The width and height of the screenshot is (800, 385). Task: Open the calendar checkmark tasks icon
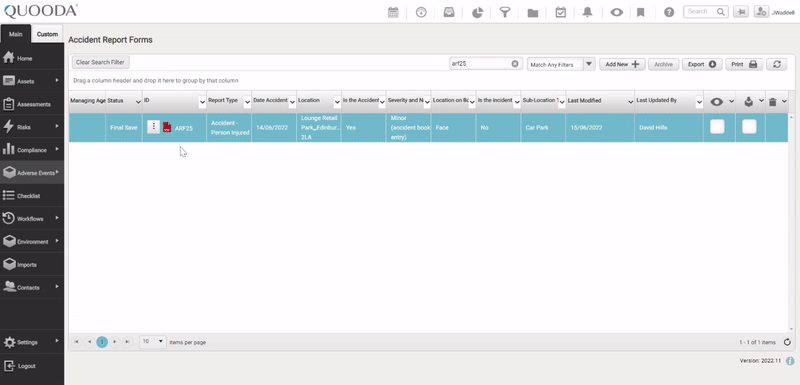pyautogui.click(x=560, y=12)
